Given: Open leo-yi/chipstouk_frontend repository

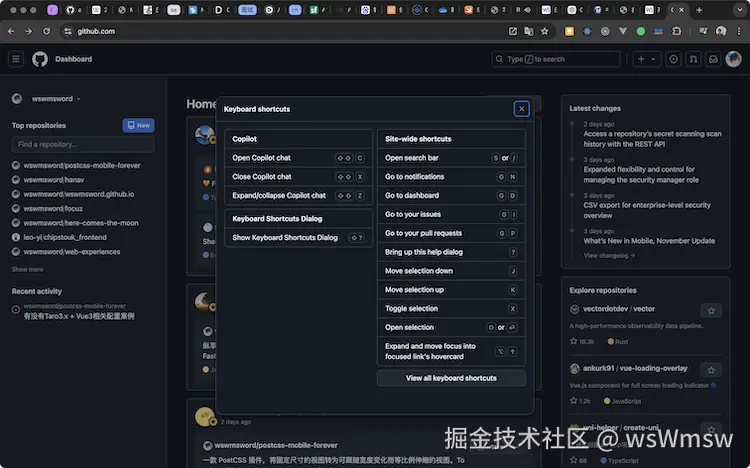Looking at the screenshot, I should pyautogui.click(x=65, y=237).
